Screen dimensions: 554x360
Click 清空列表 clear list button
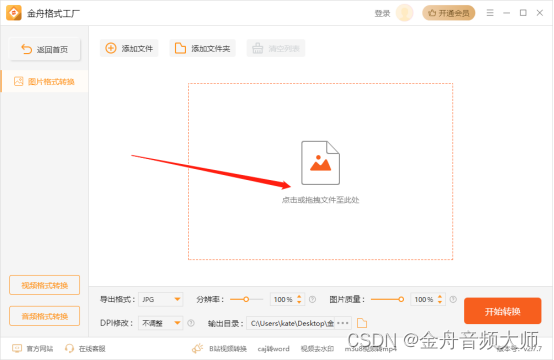[x=276, y=48]
